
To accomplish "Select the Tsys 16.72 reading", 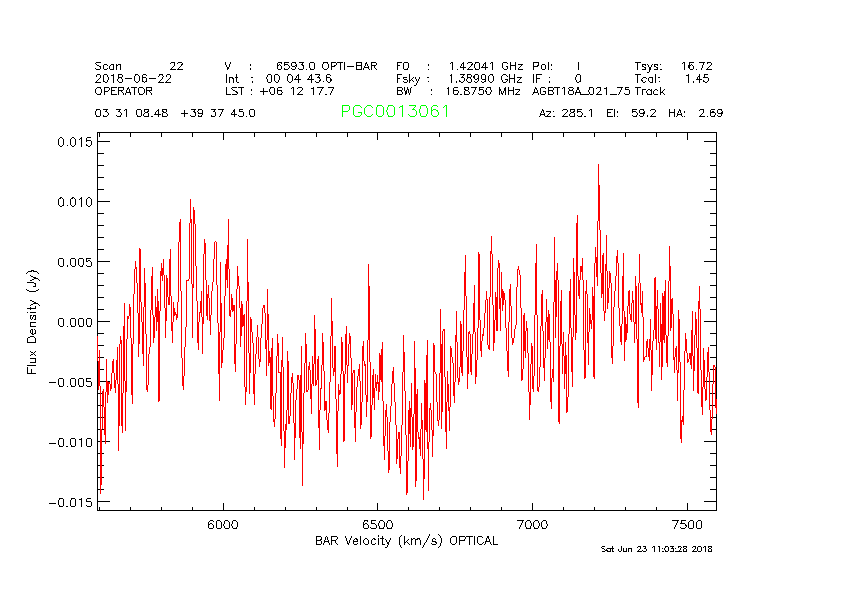I will (673, 66).
